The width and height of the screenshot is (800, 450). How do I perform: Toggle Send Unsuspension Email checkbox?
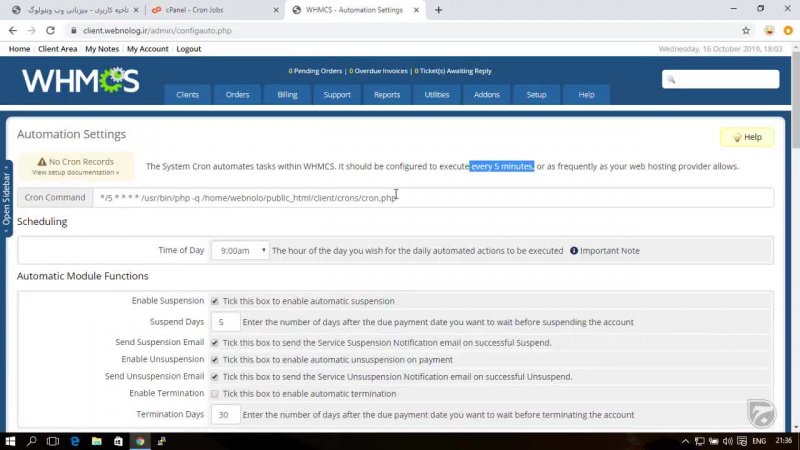pyautogui.click(x=215, y=377)
